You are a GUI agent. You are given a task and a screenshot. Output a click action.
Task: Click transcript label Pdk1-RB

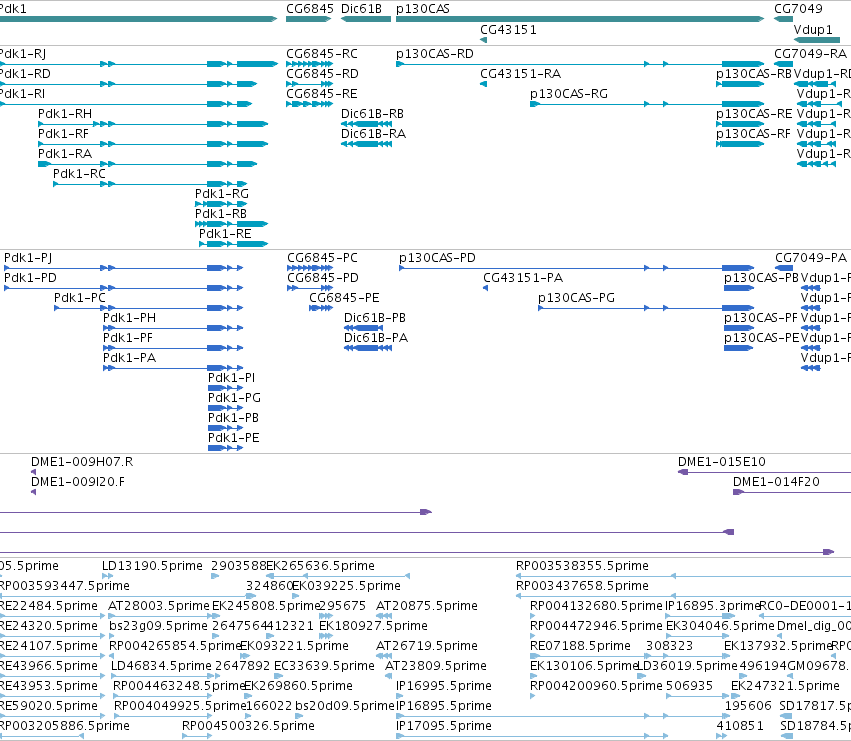coord(221,214)
